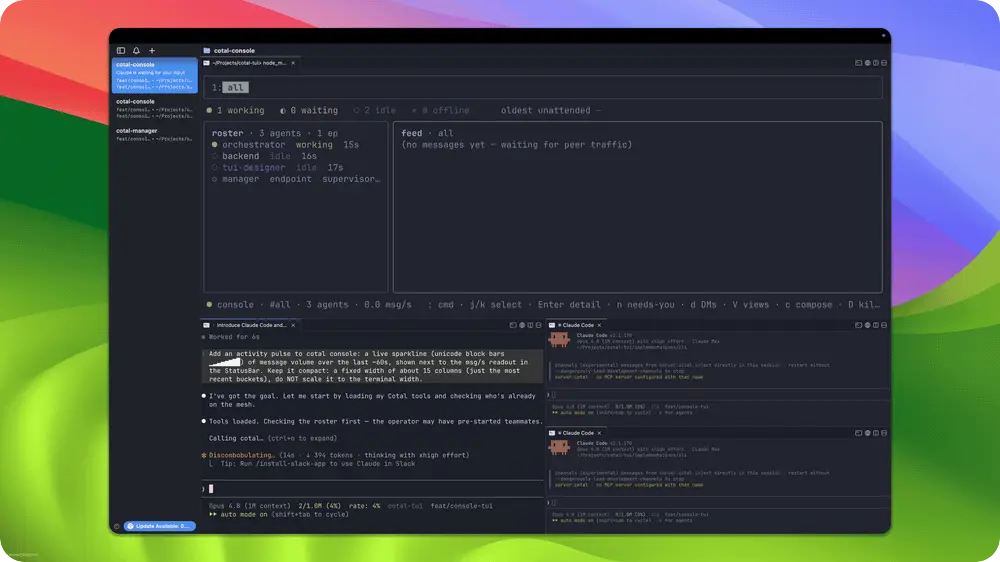The width and height of the screenshot is (1000, 562).
Task: Open new terminal in the node_m pane
Action: coord(858,63)
